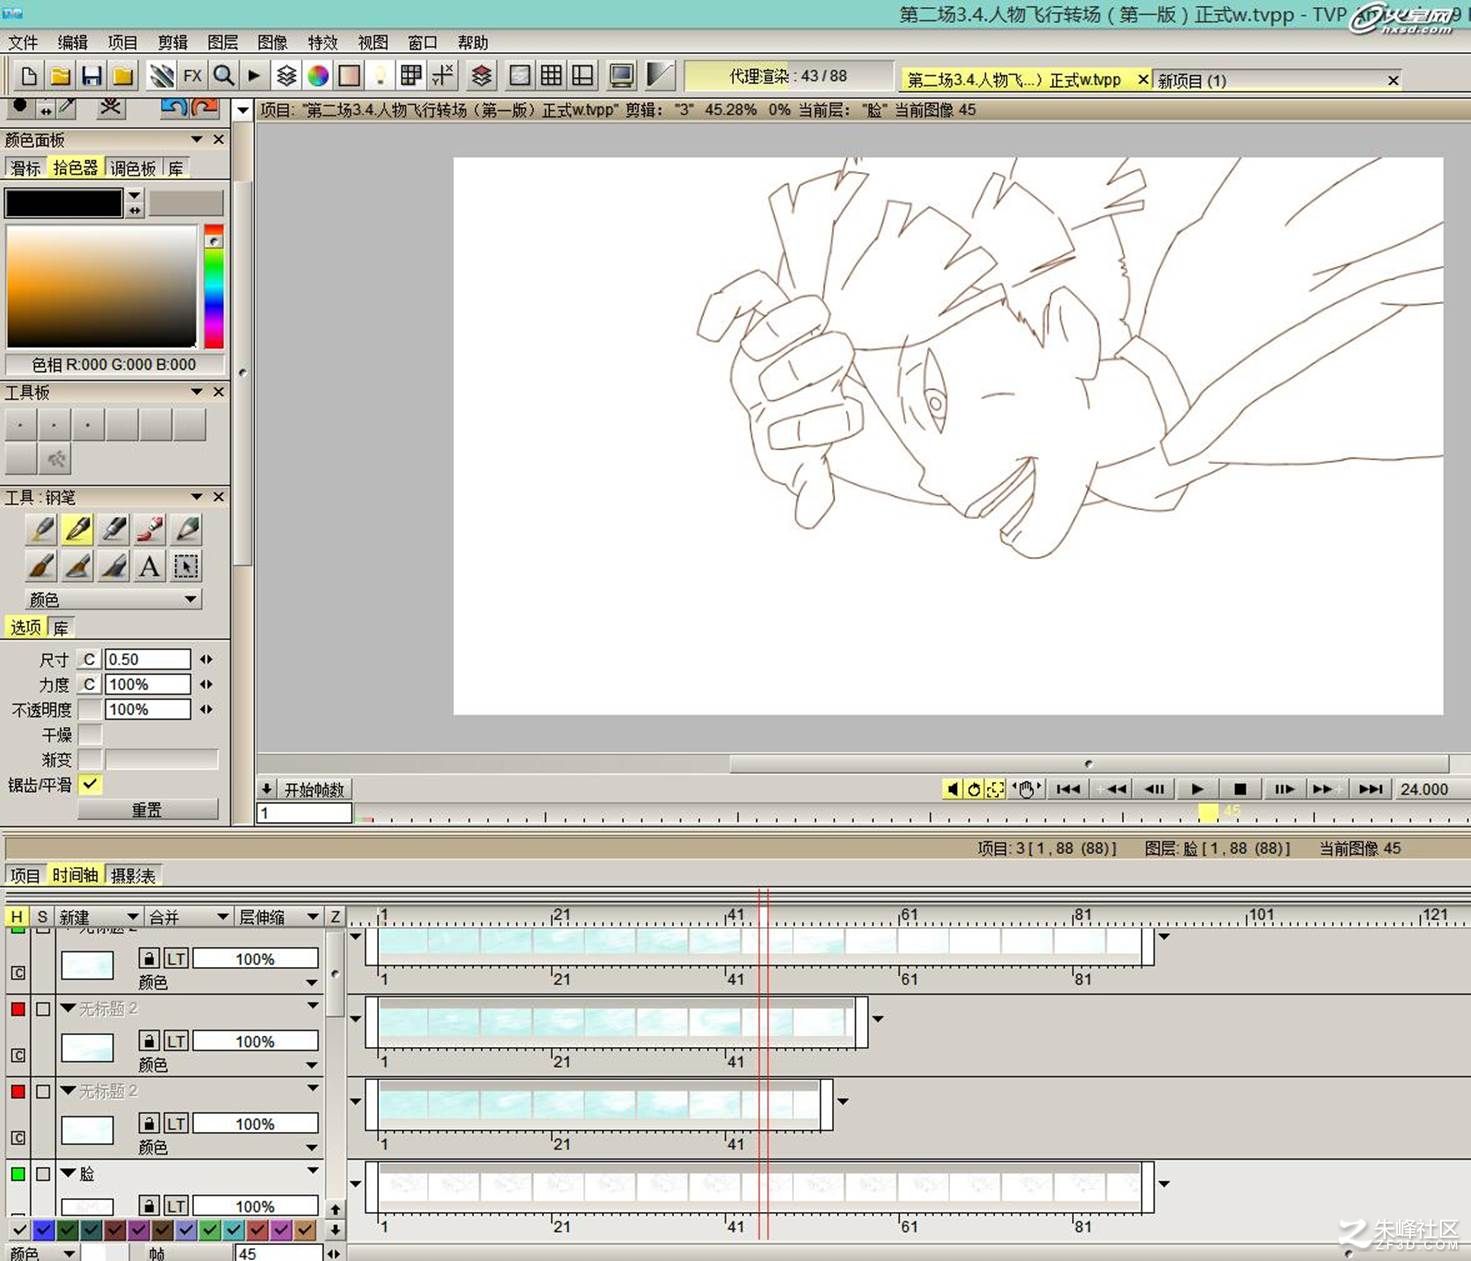Select the pencil tool icon

pos(186,529)
